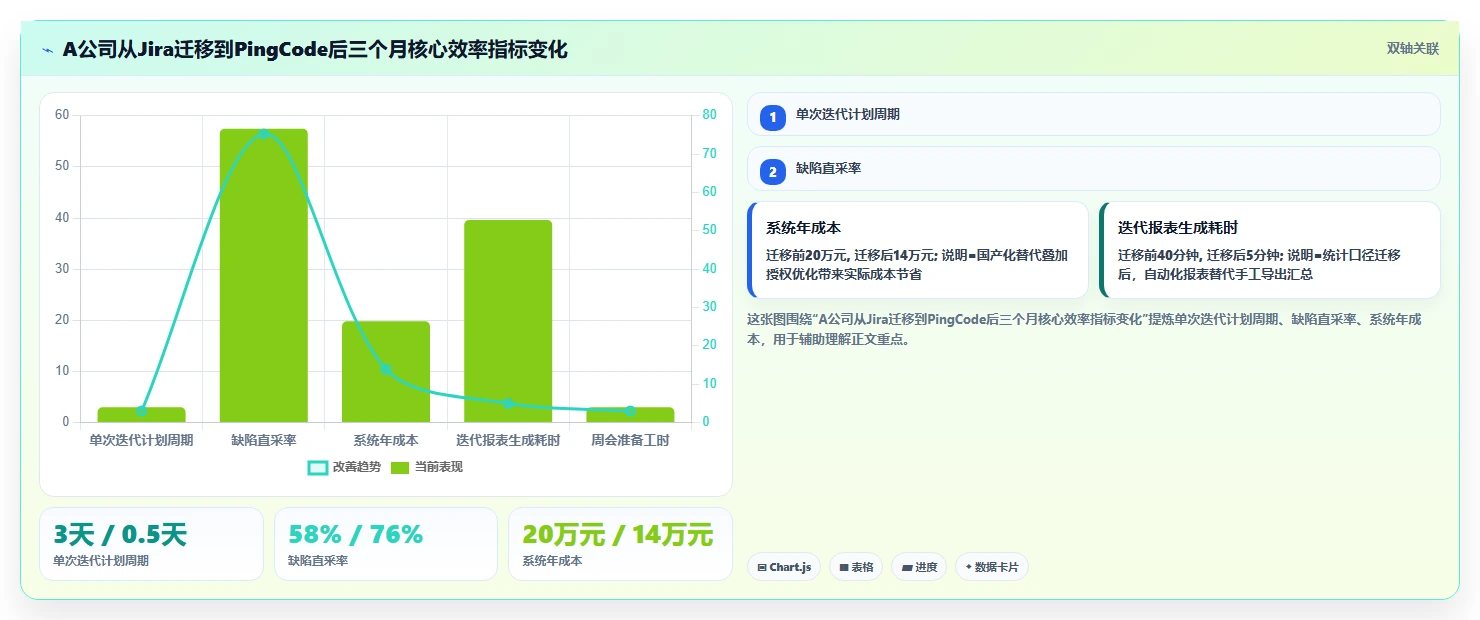Click the 数据卡片 tag
The image size is (1480, 620).
click(991, 567)
